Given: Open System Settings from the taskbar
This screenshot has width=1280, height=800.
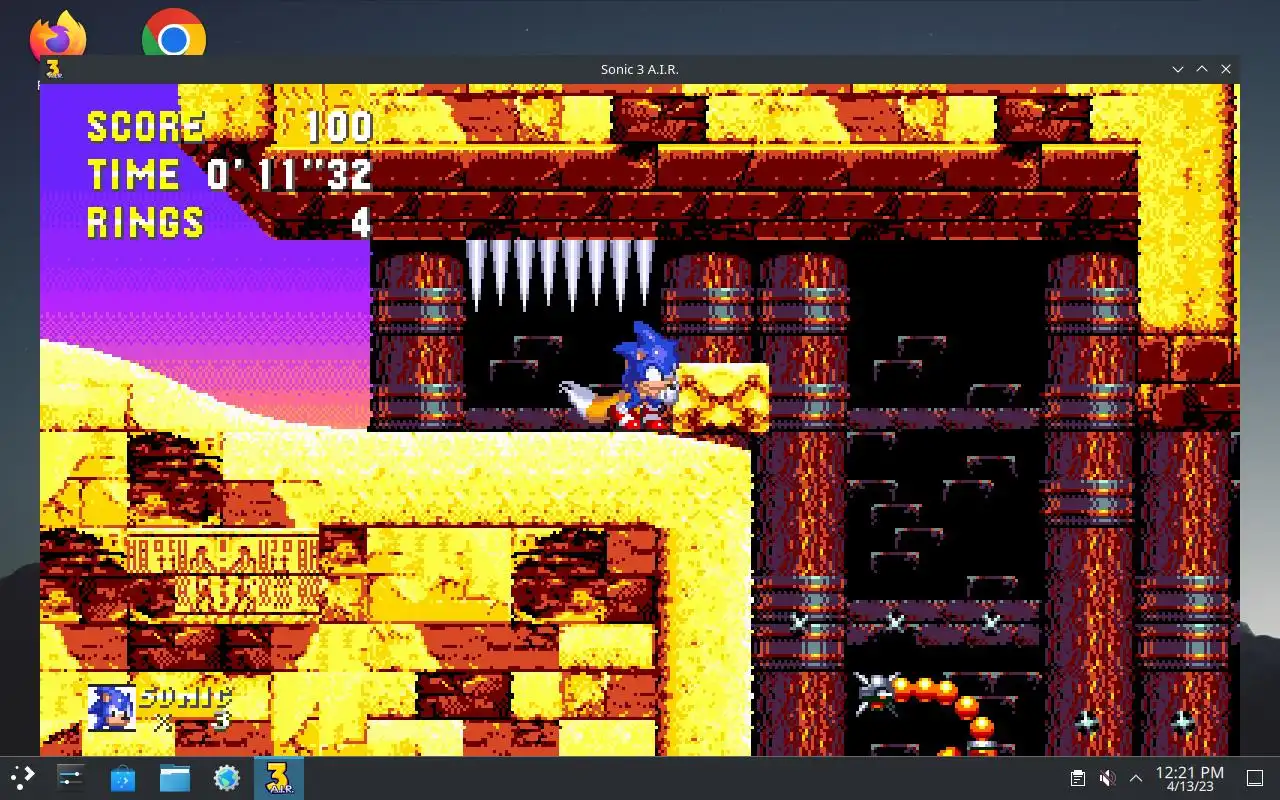Looking at the screenshot, I should (71, 777).
